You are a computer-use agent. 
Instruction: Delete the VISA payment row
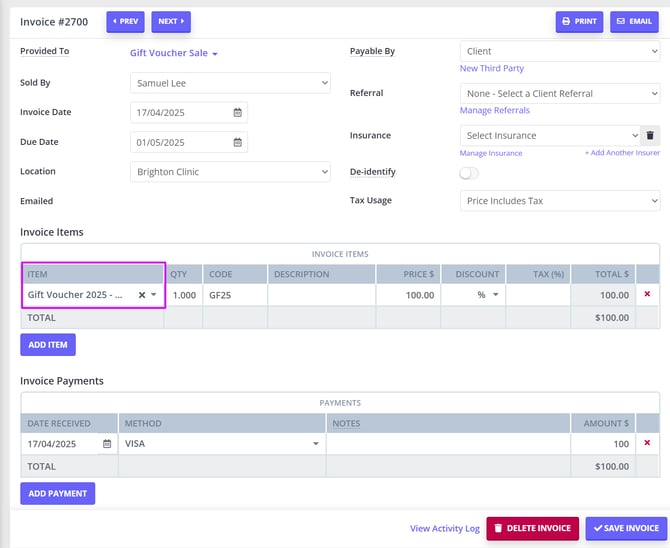(647, 443)
